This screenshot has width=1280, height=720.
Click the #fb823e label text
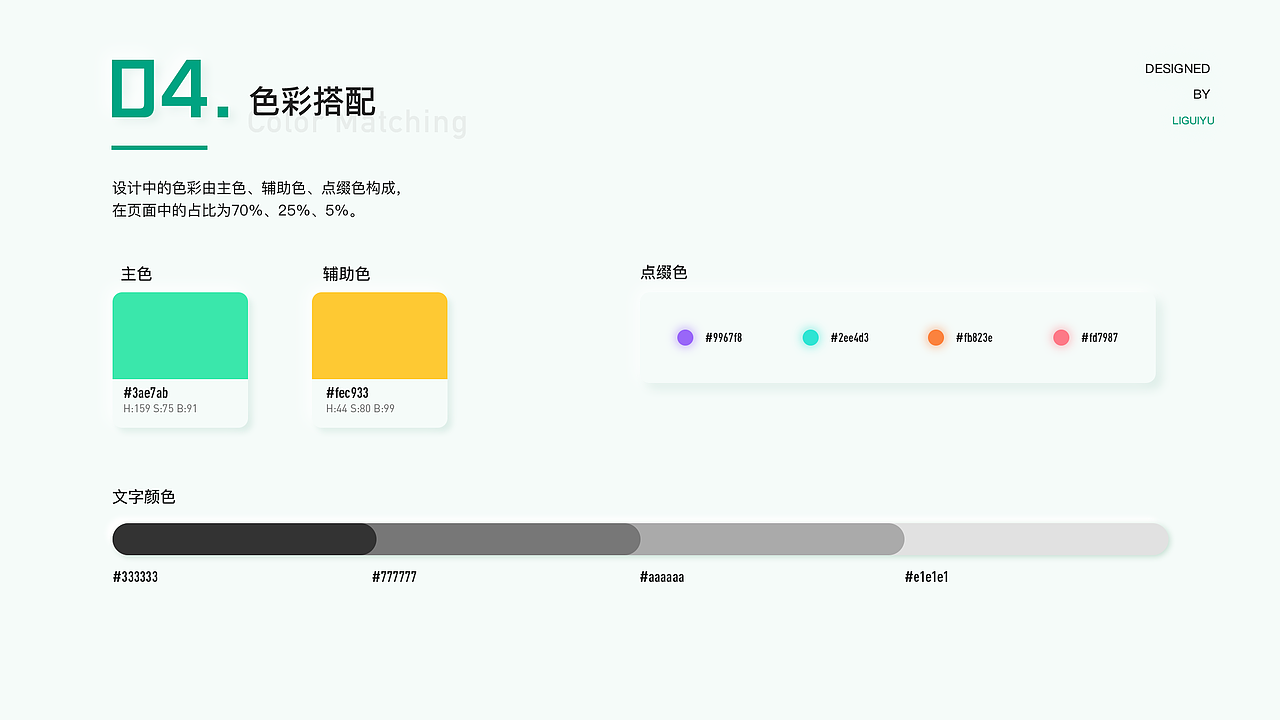[x=975, y=338]
